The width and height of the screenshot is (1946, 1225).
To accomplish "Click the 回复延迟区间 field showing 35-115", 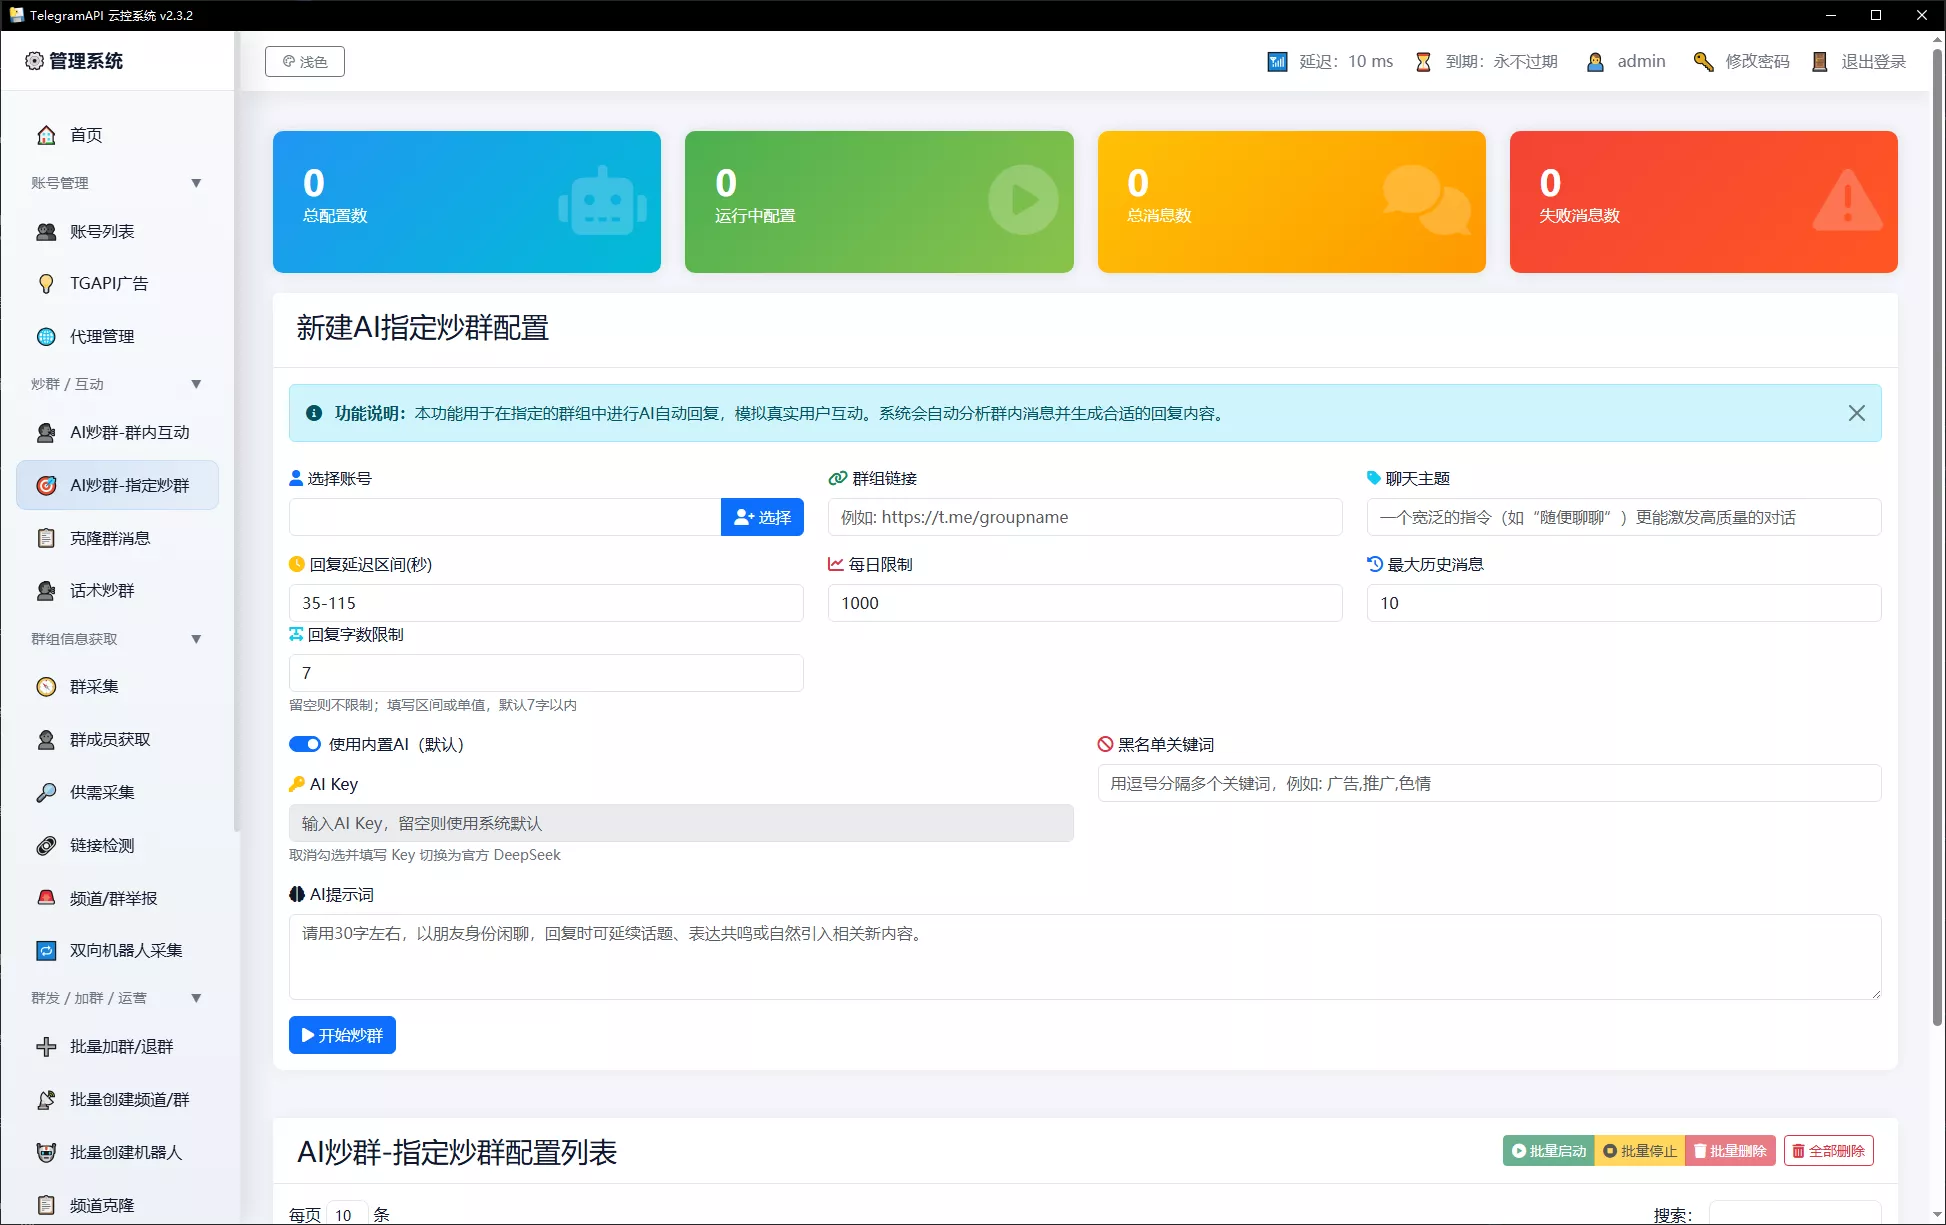I will click(546, 603).
